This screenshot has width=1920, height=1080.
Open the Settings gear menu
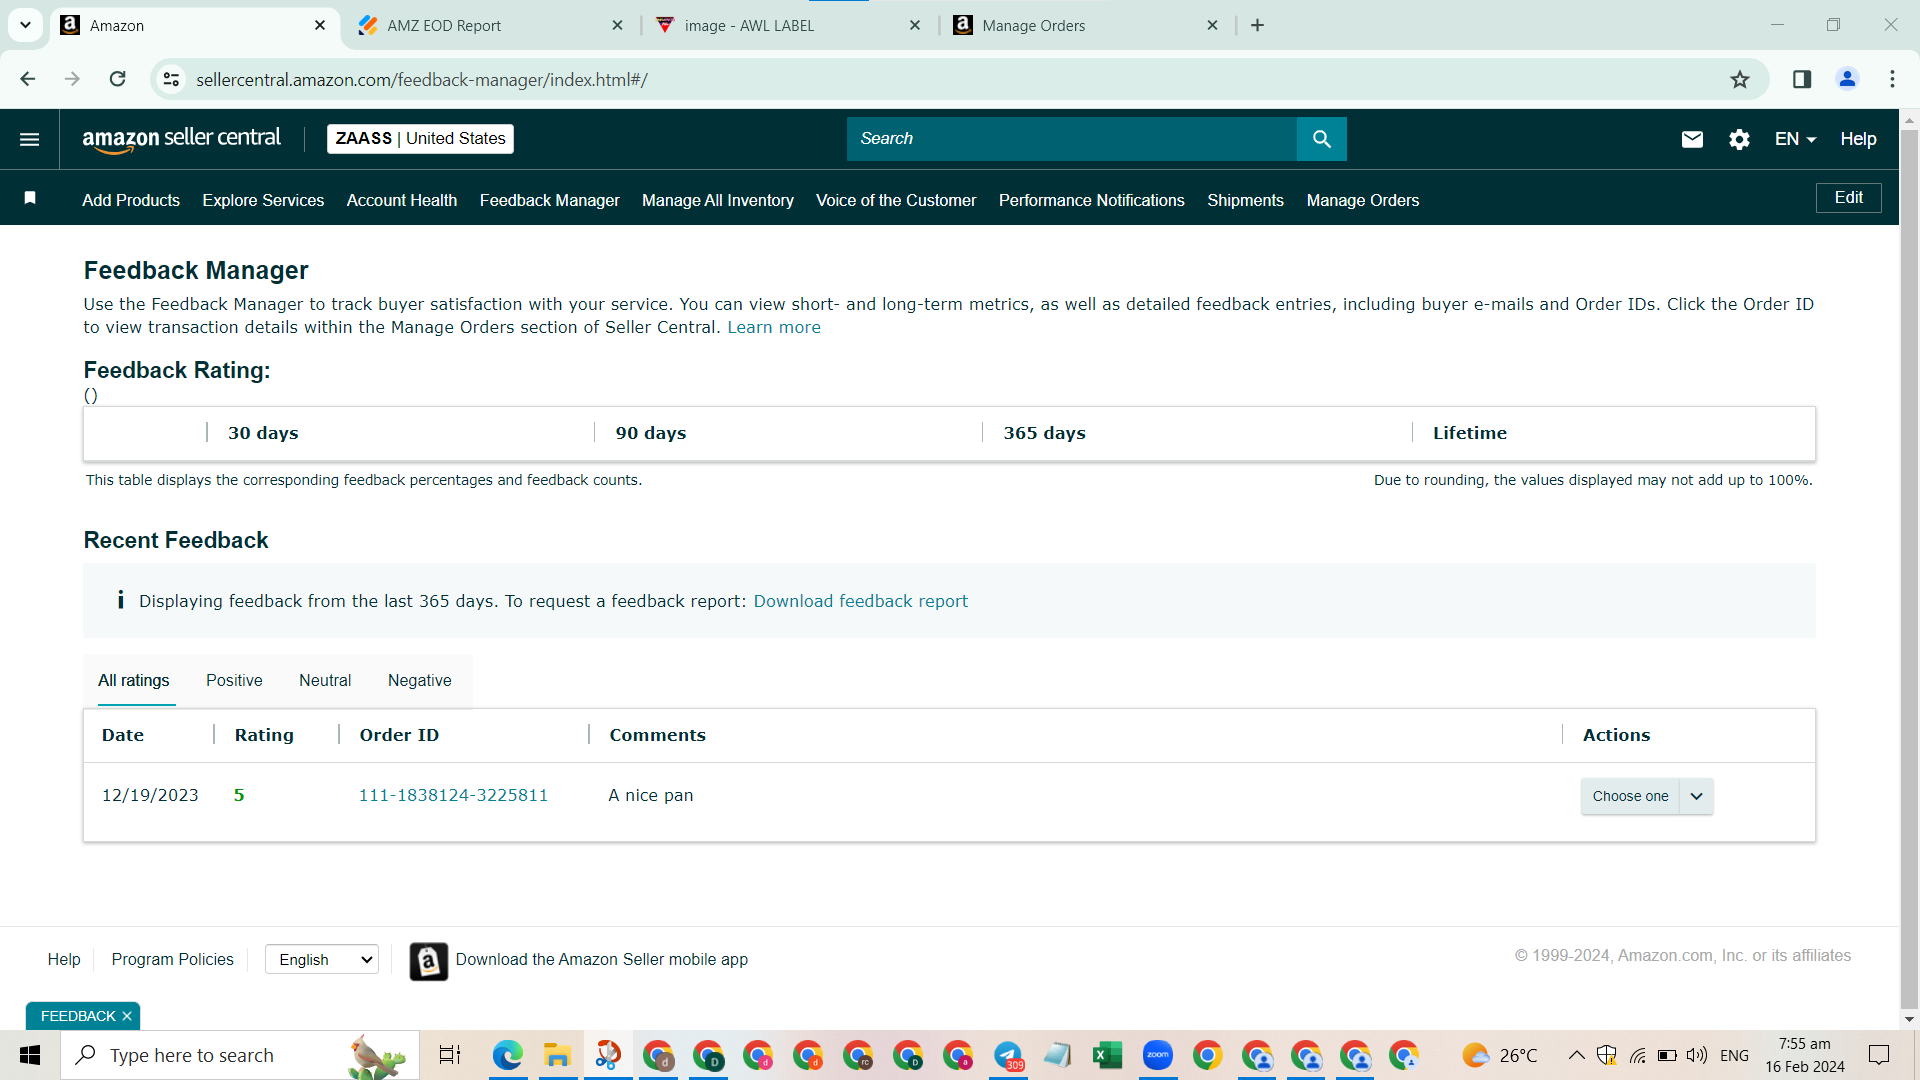tap(1739, 139)
